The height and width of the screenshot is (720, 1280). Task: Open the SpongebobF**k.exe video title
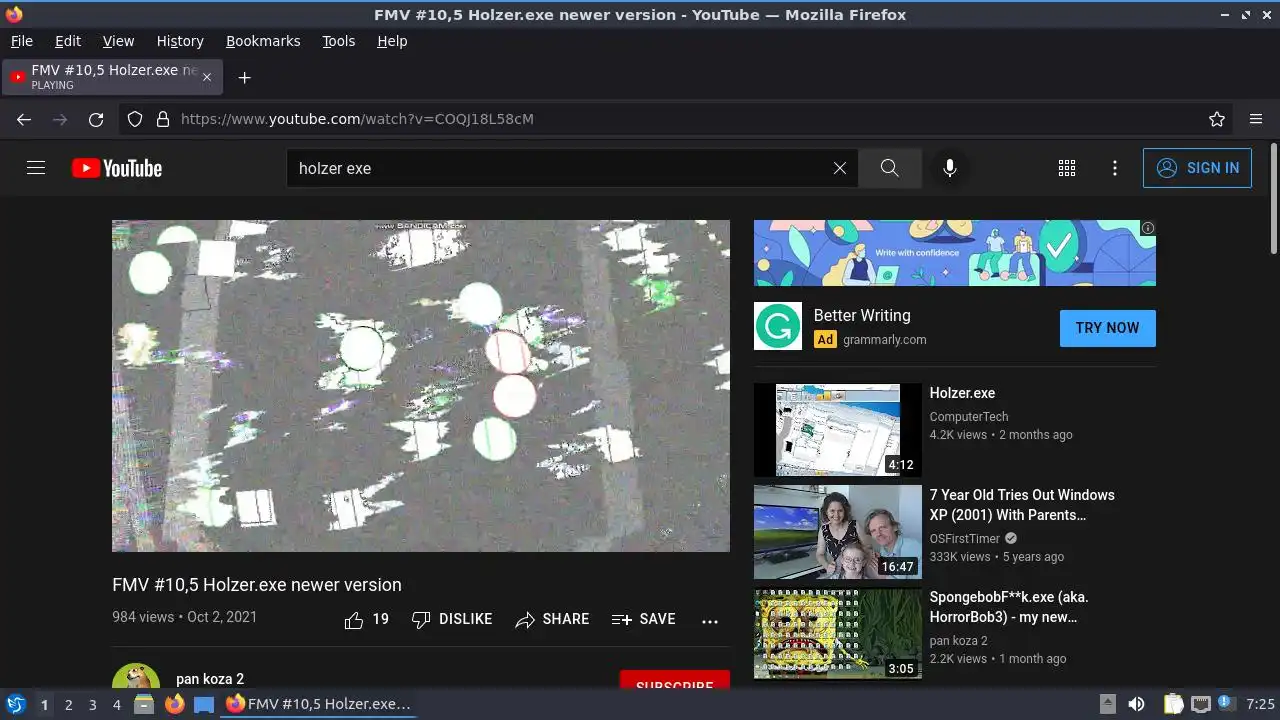pos(1009,607)
